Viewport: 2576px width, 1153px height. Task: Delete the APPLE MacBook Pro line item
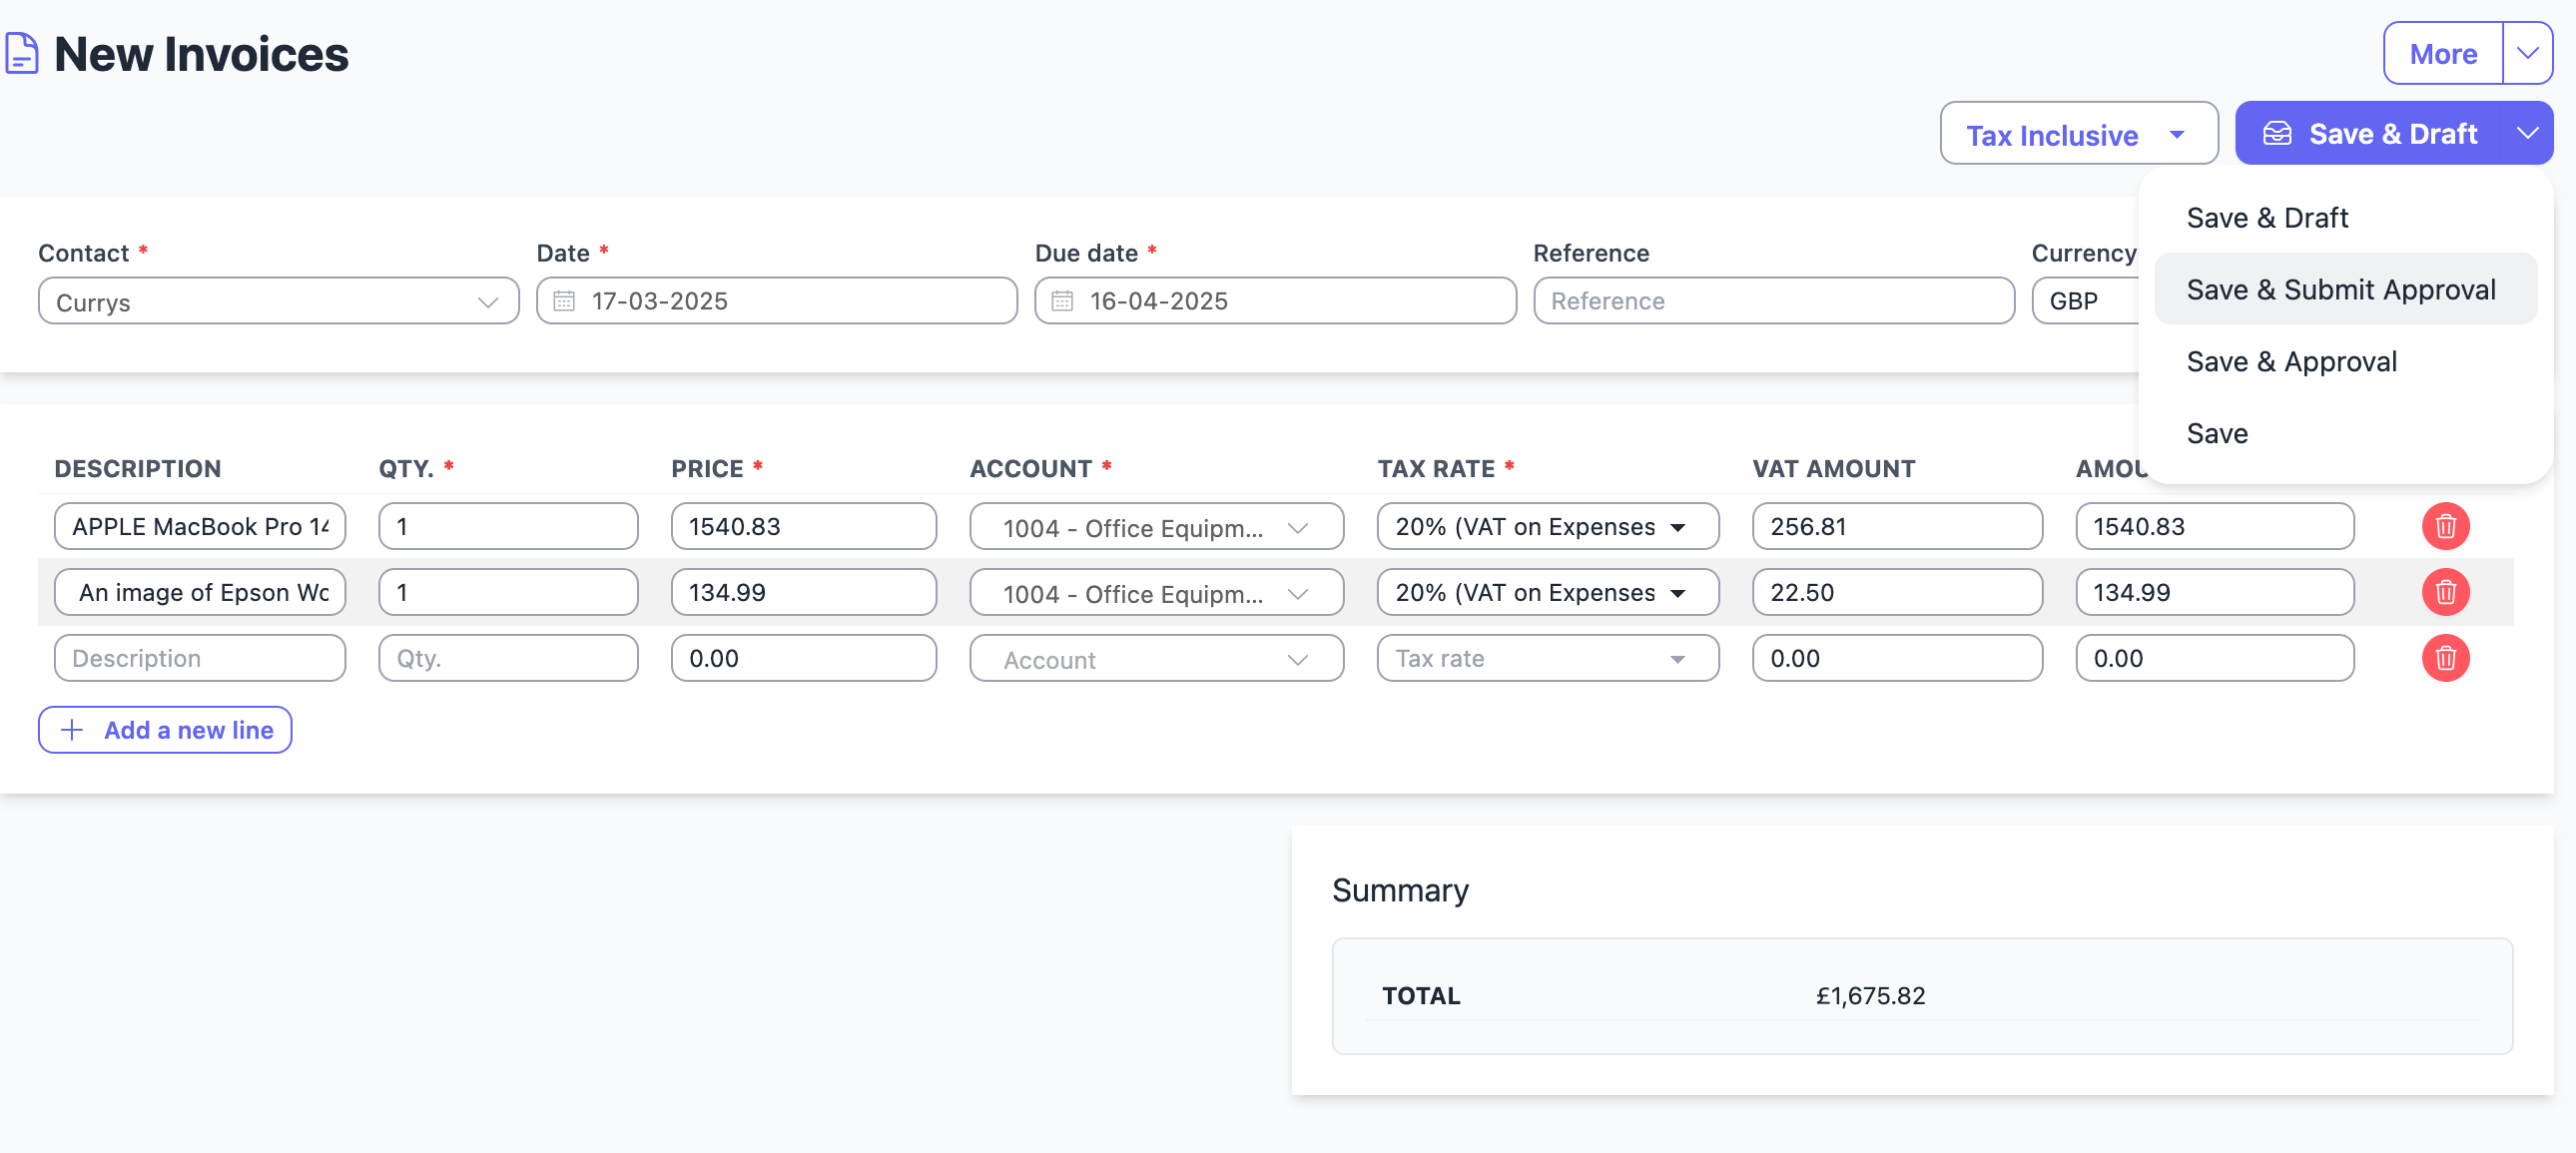[x=2445, y=526]
